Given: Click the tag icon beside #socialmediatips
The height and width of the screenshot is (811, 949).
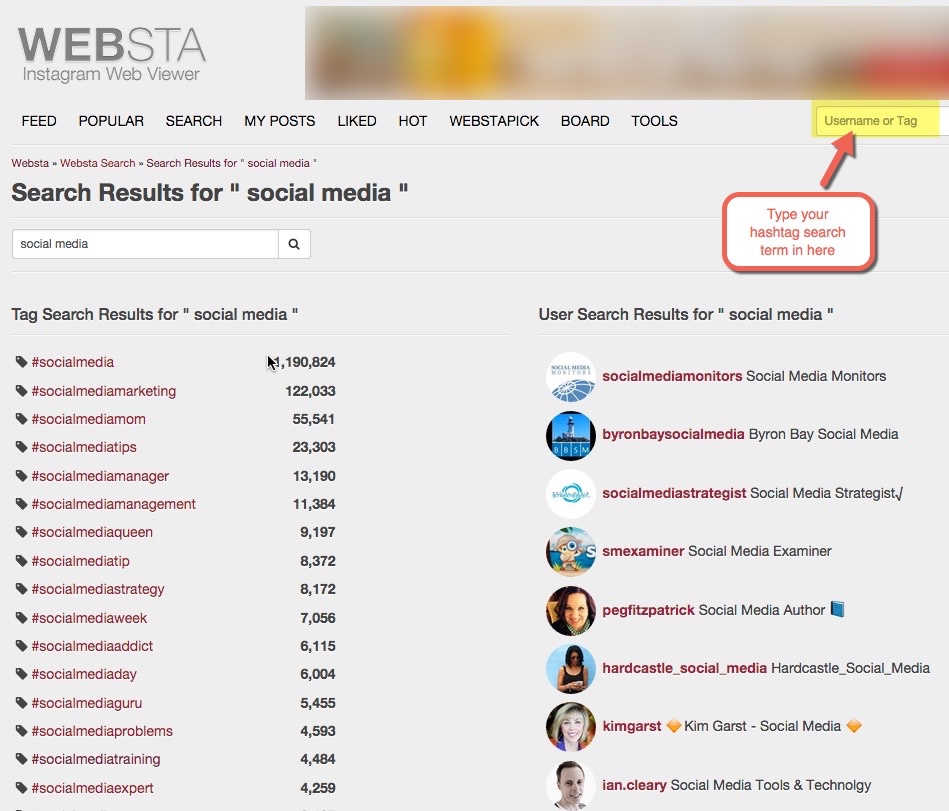Looking at the screenshot, I should tap(21, 447).
